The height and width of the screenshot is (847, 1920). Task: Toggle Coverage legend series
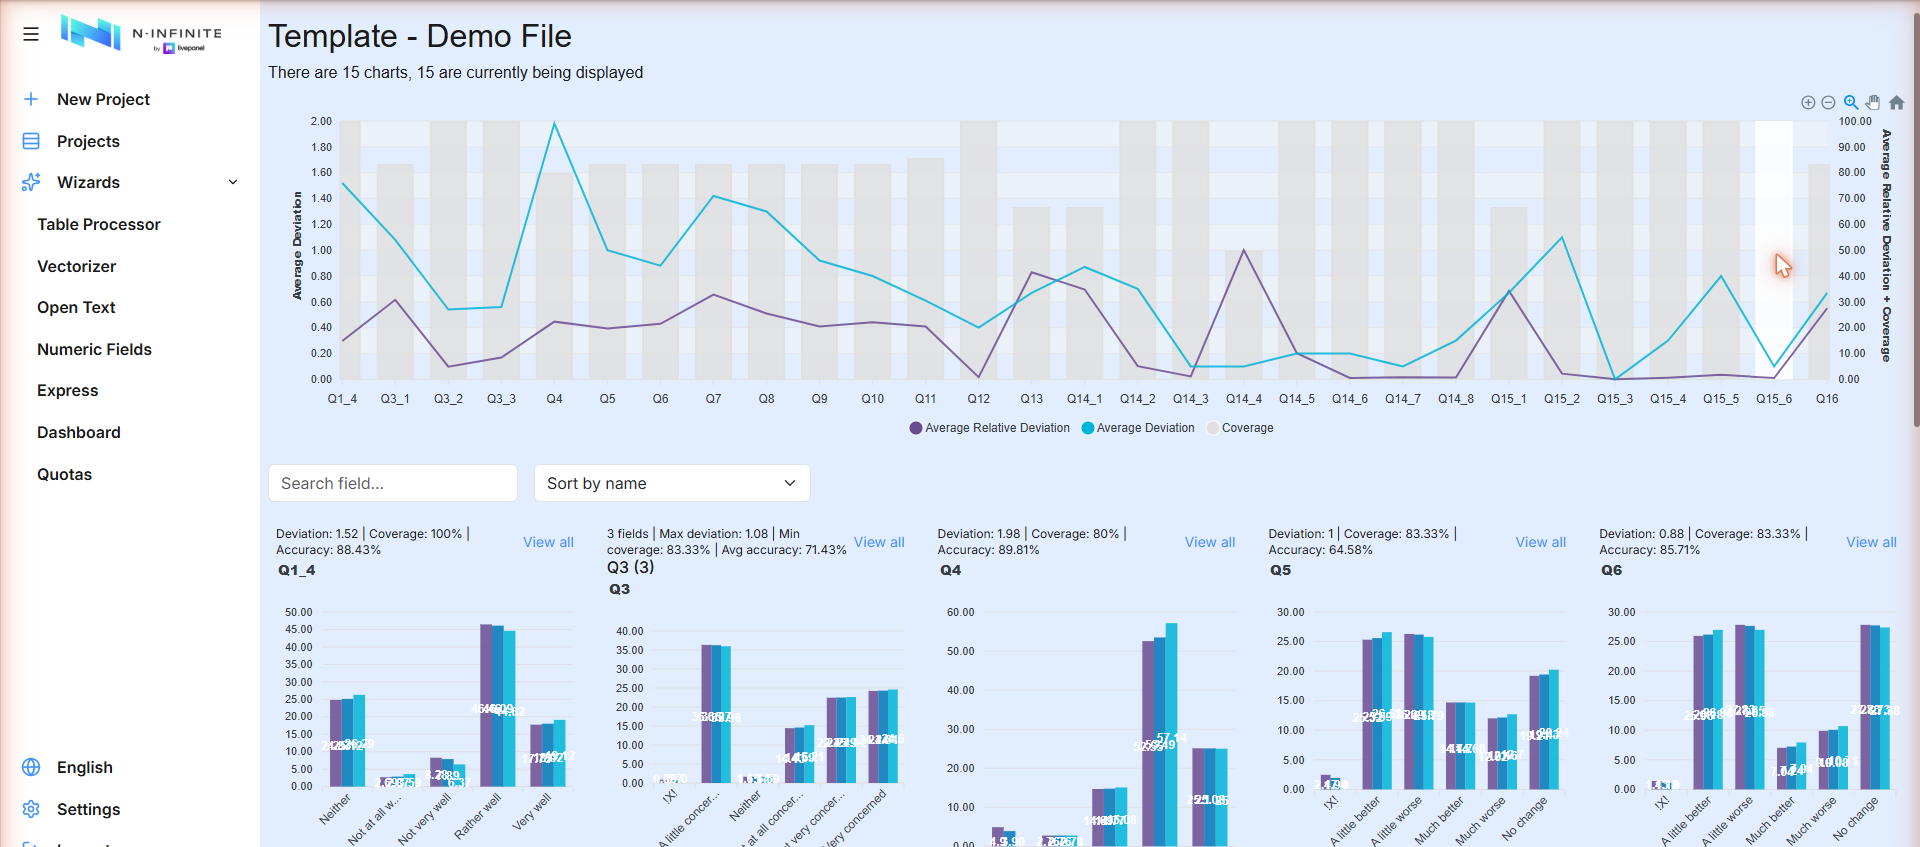1240,428
